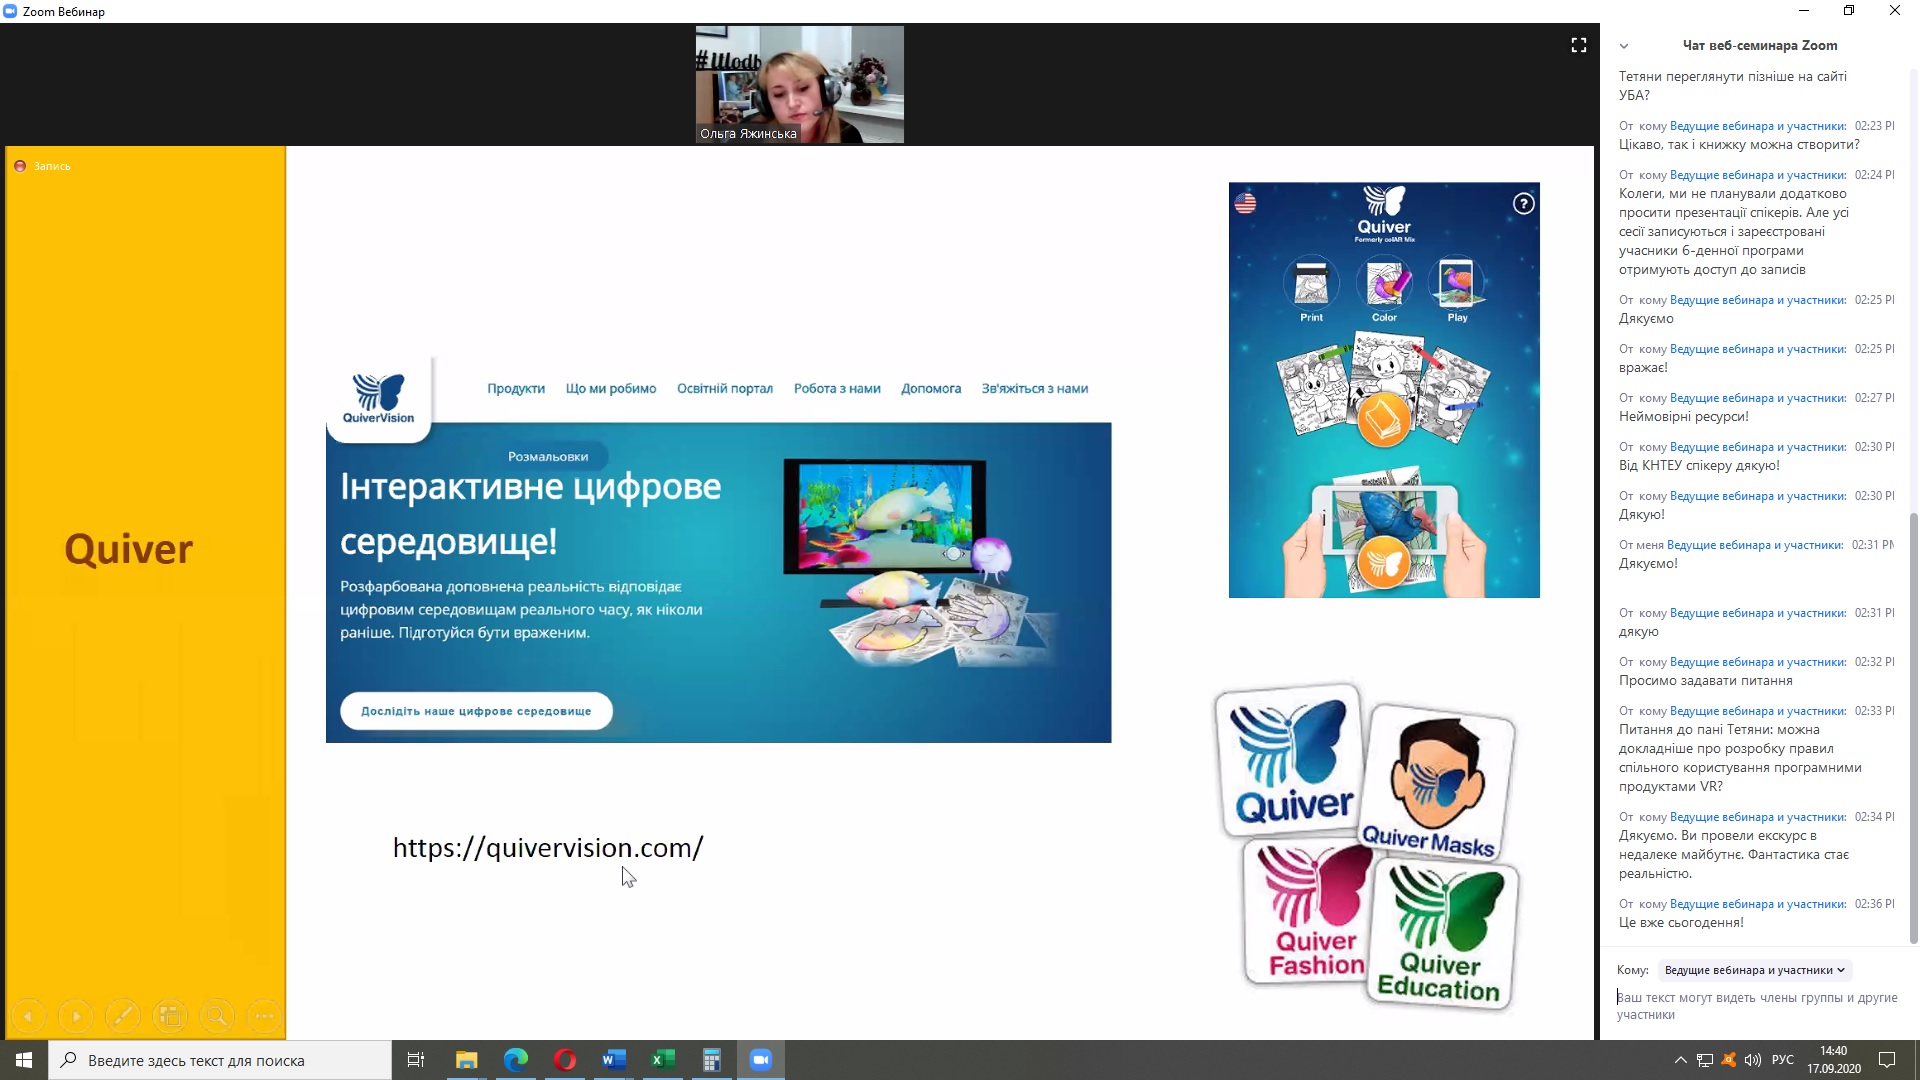The image size is (1920, 1080).
Task: Advance to next slide arrow
Action: [76, 1017]
